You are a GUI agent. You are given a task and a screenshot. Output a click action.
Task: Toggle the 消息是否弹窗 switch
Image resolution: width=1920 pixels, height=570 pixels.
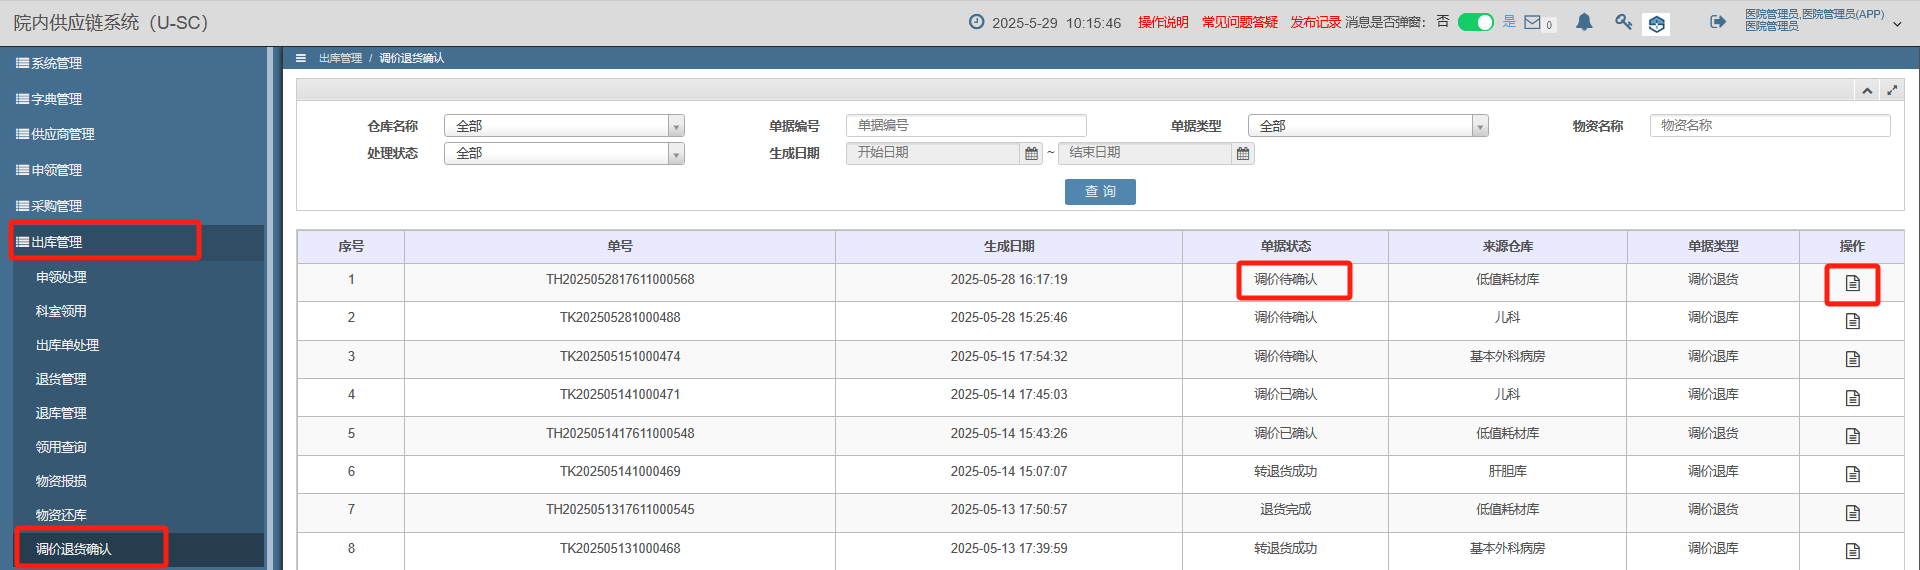[1475, 22]
